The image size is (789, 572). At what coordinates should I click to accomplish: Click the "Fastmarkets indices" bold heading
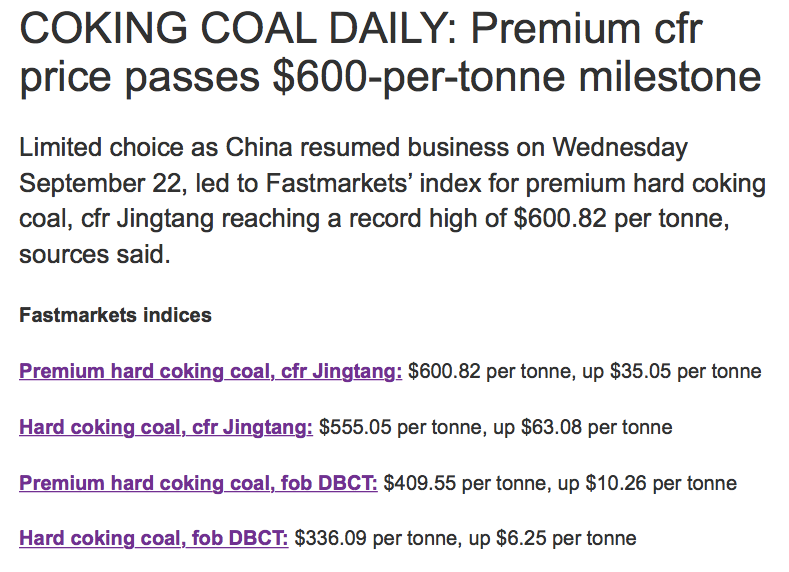click(115, 315)
